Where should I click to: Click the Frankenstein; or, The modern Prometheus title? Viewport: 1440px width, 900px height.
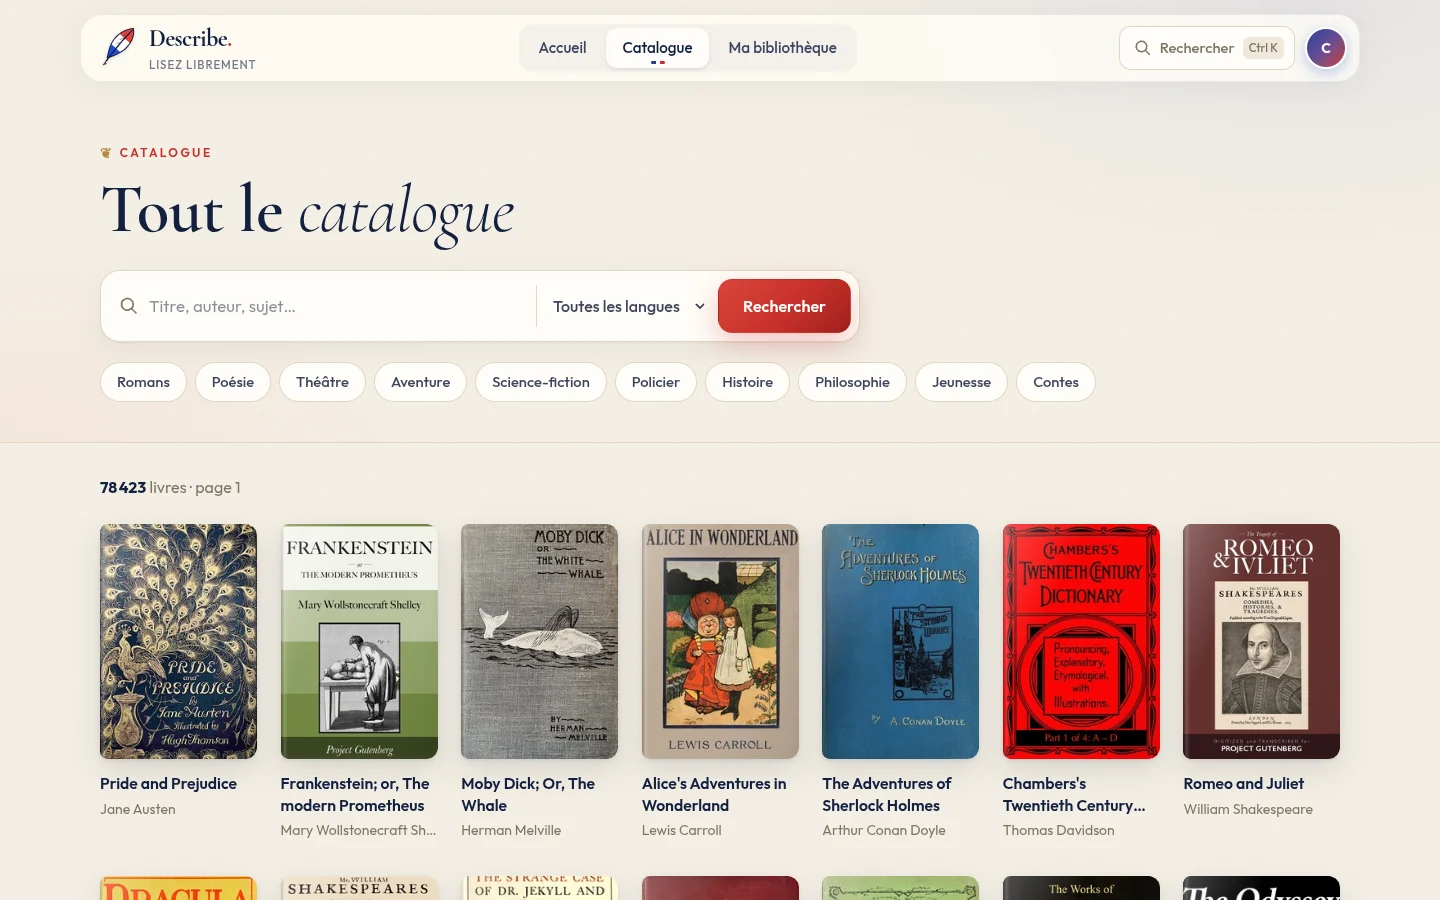coord(355,795)
